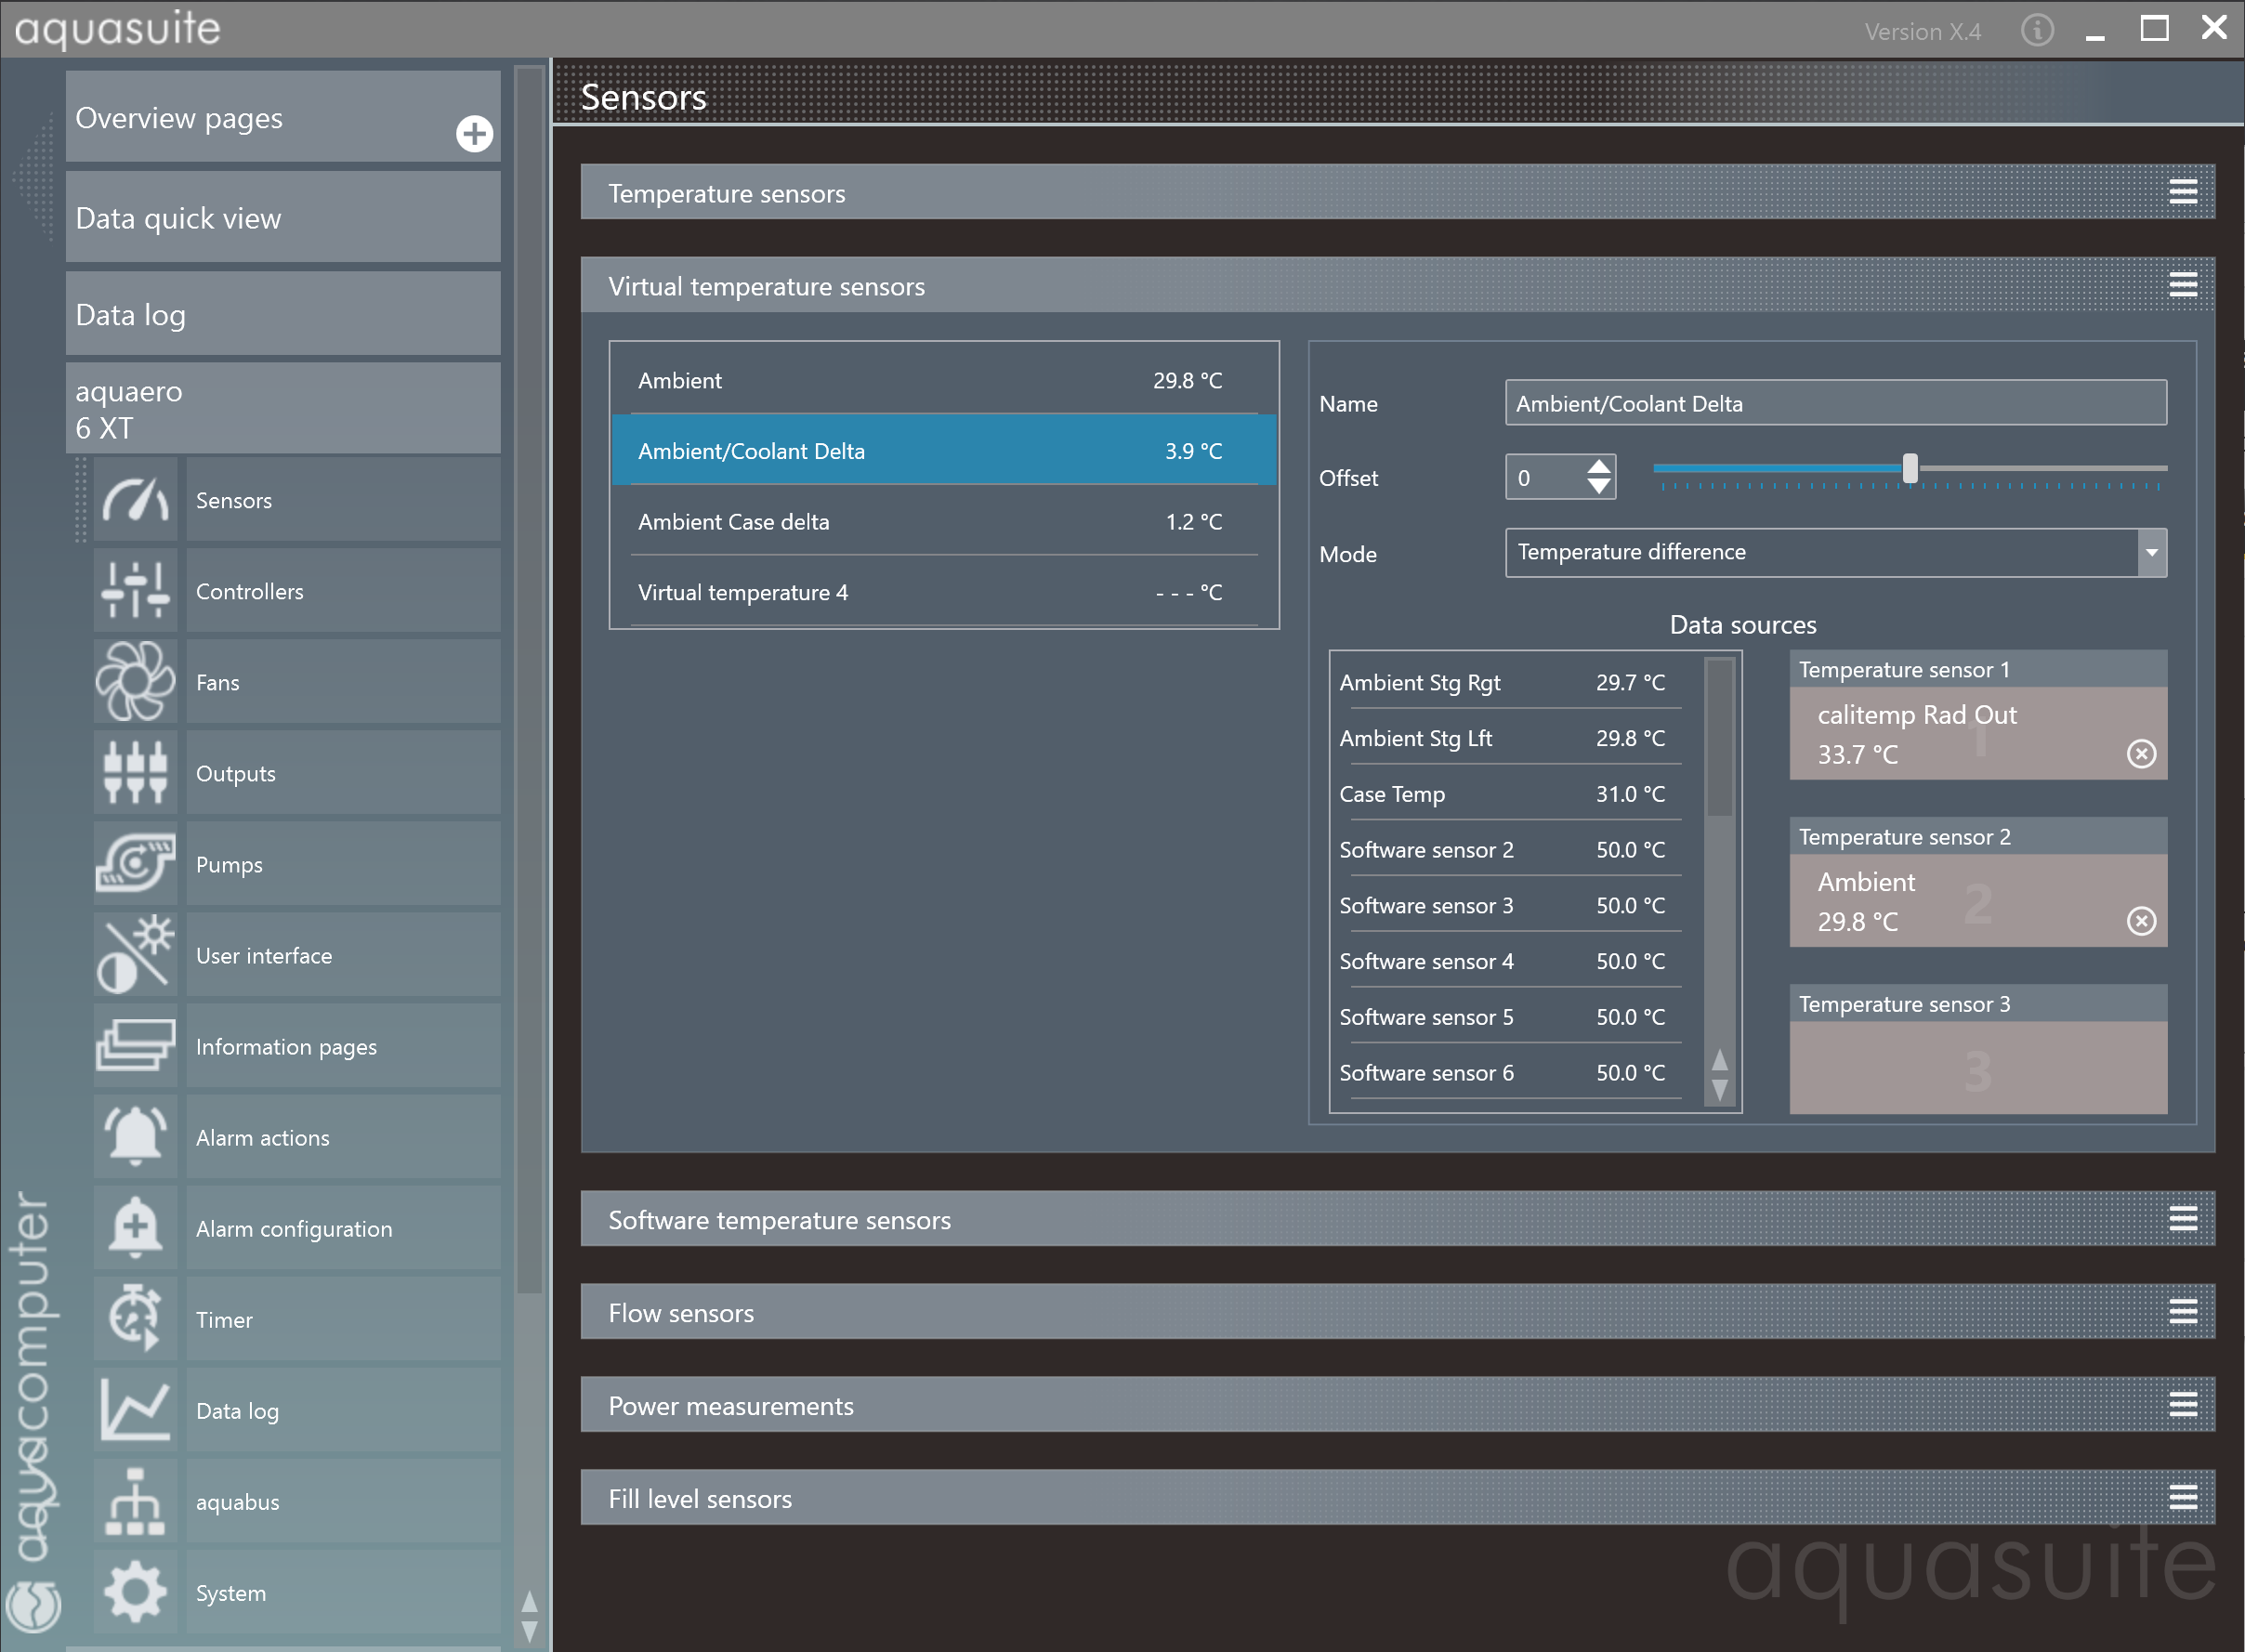
Task: Click the Name input field
Action: [1834, 403]
